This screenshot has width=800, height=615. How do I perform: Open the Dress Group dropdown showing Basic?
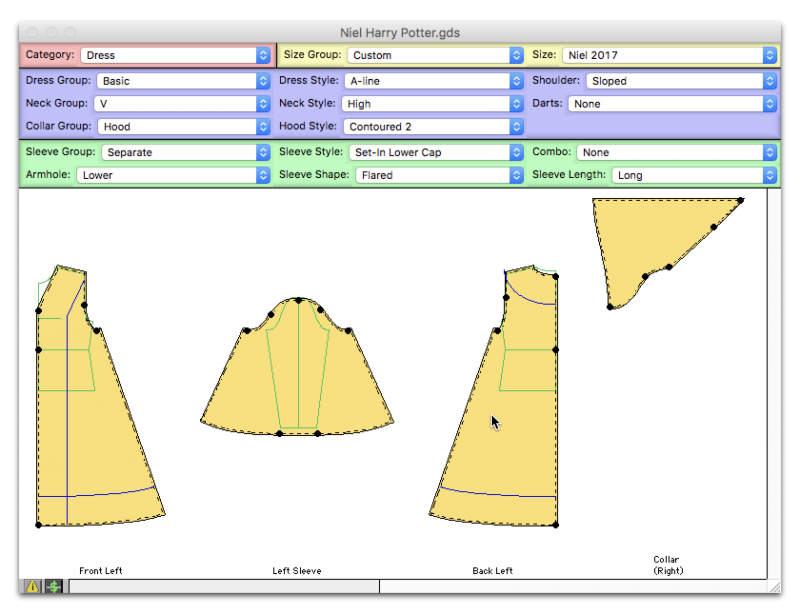click(183, 81)
